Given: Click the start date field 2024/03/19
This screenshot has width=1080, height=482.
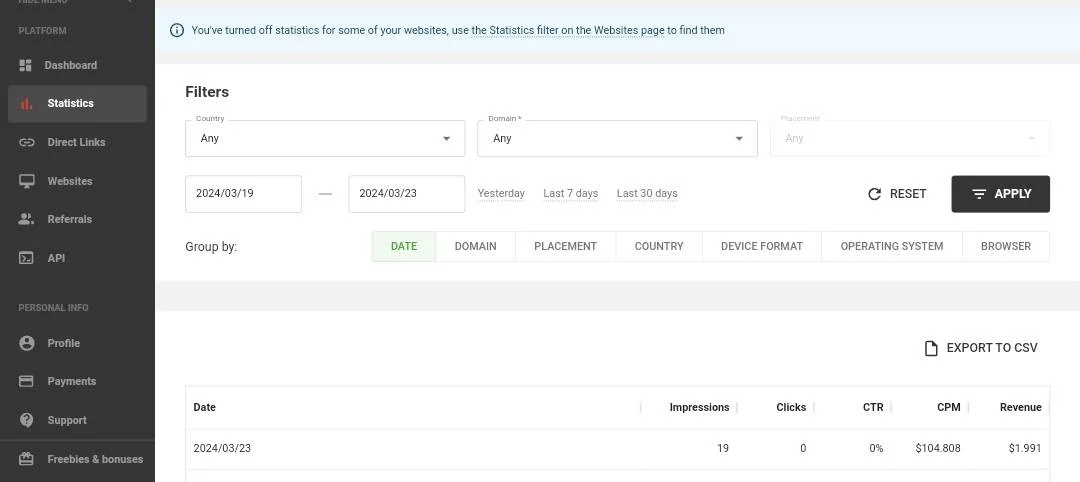Looking at the screenshot, I should [x=243, y=194].
